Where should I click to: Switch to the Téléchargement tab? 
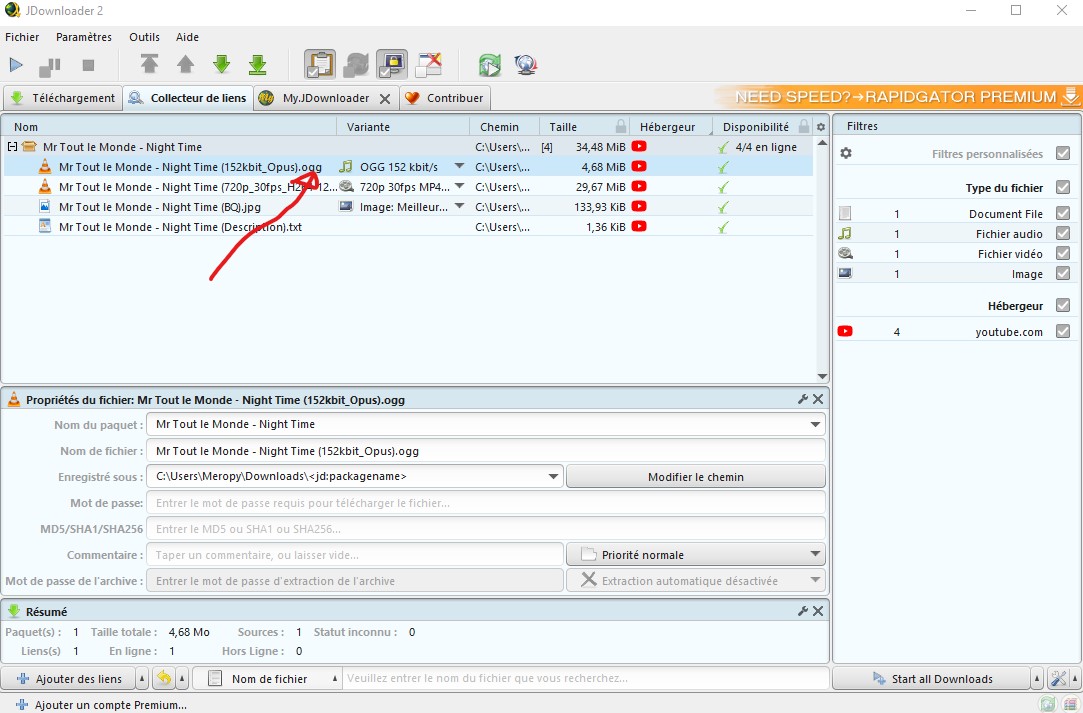(x=63, y=98)
